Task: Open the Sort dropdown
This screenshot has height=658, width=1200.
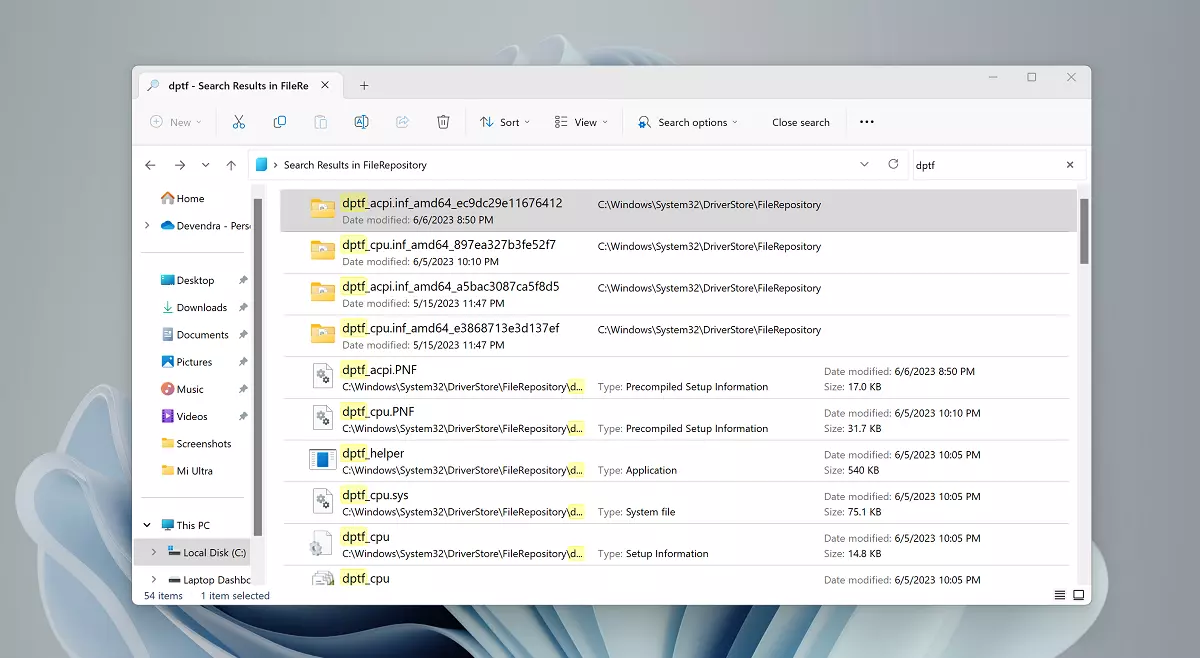Action: pyautogui.click(x=505, y=122)
